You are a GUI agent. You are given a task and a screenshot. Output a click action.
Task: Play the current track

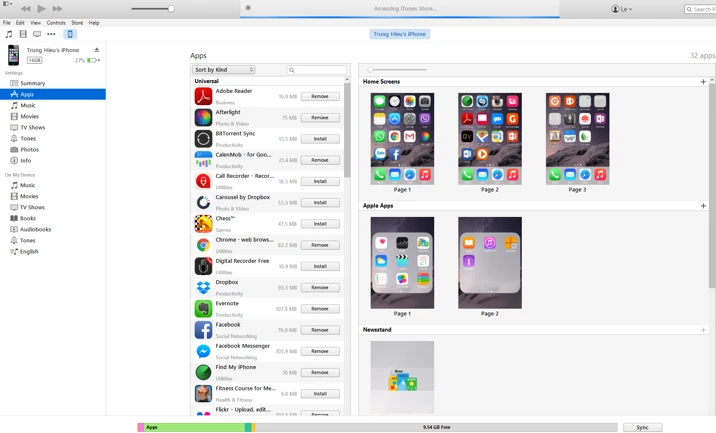[41, 9]
